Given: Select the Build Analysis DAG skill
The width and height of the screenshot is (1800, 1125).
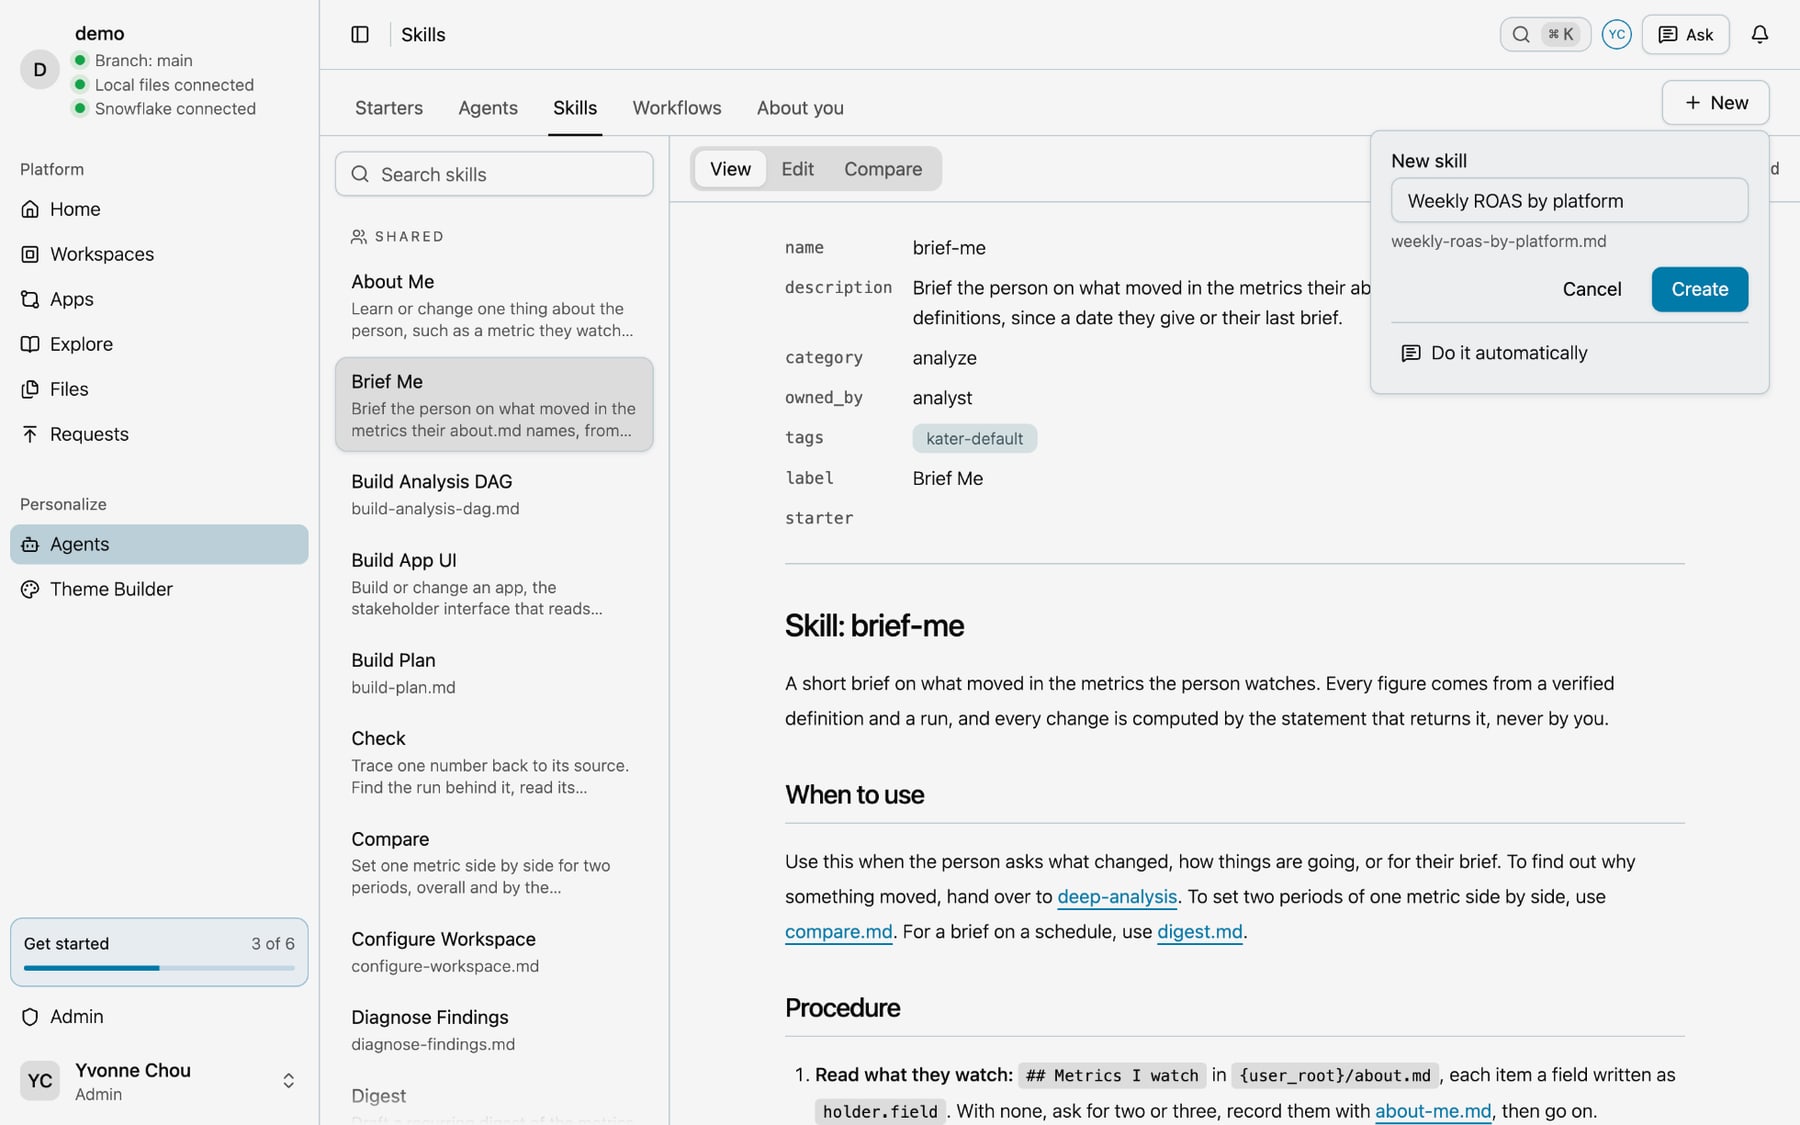Looking at the screenshot, I should coord(494,494).
